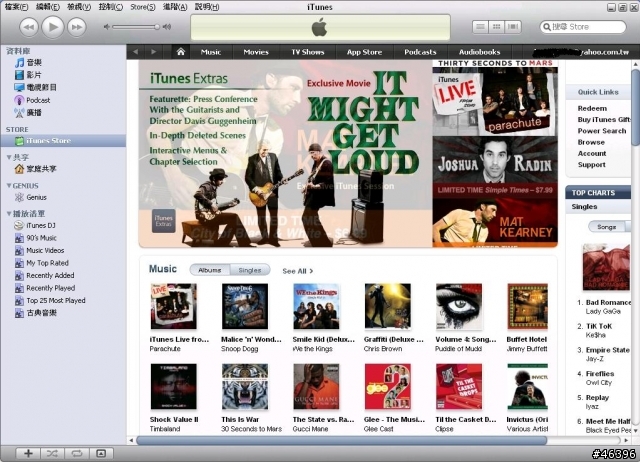Go forward with store navigation forward arrow

pyautogui.click(x=153, y=52)
